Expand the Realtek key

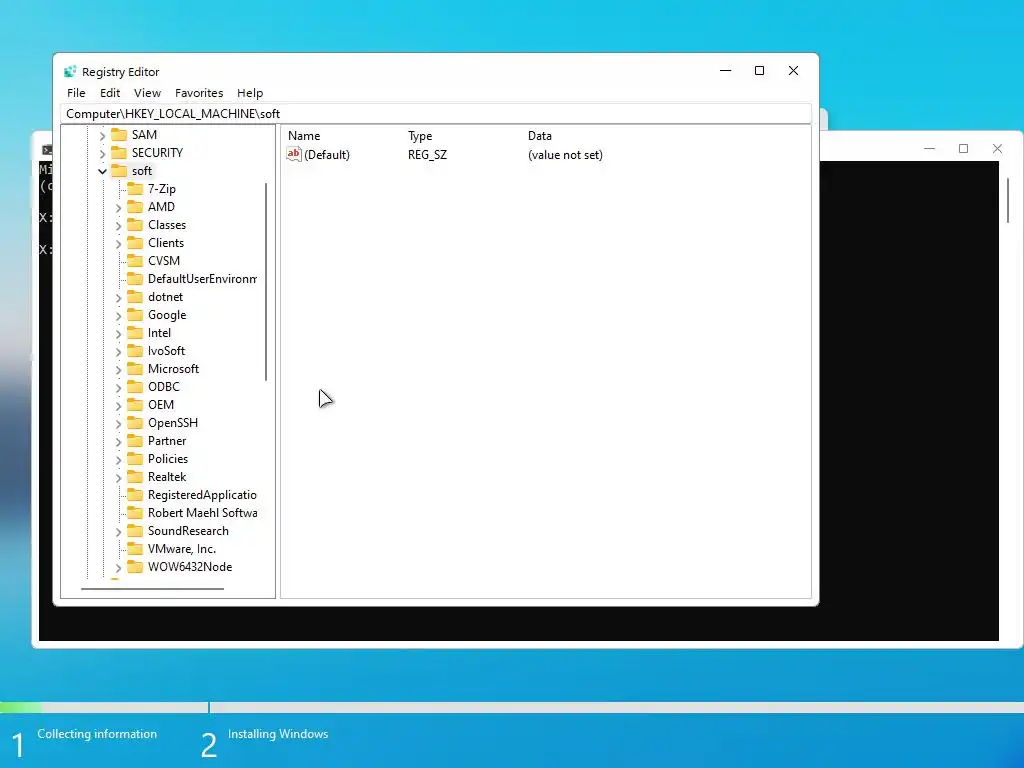pos(118,477)
